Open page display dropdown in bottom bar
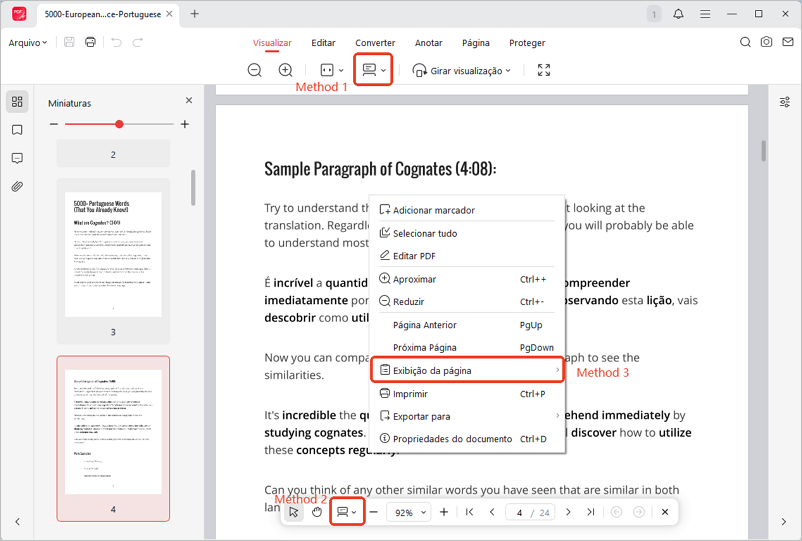Viewport: 802px width, 541px height. click(347, 512)
